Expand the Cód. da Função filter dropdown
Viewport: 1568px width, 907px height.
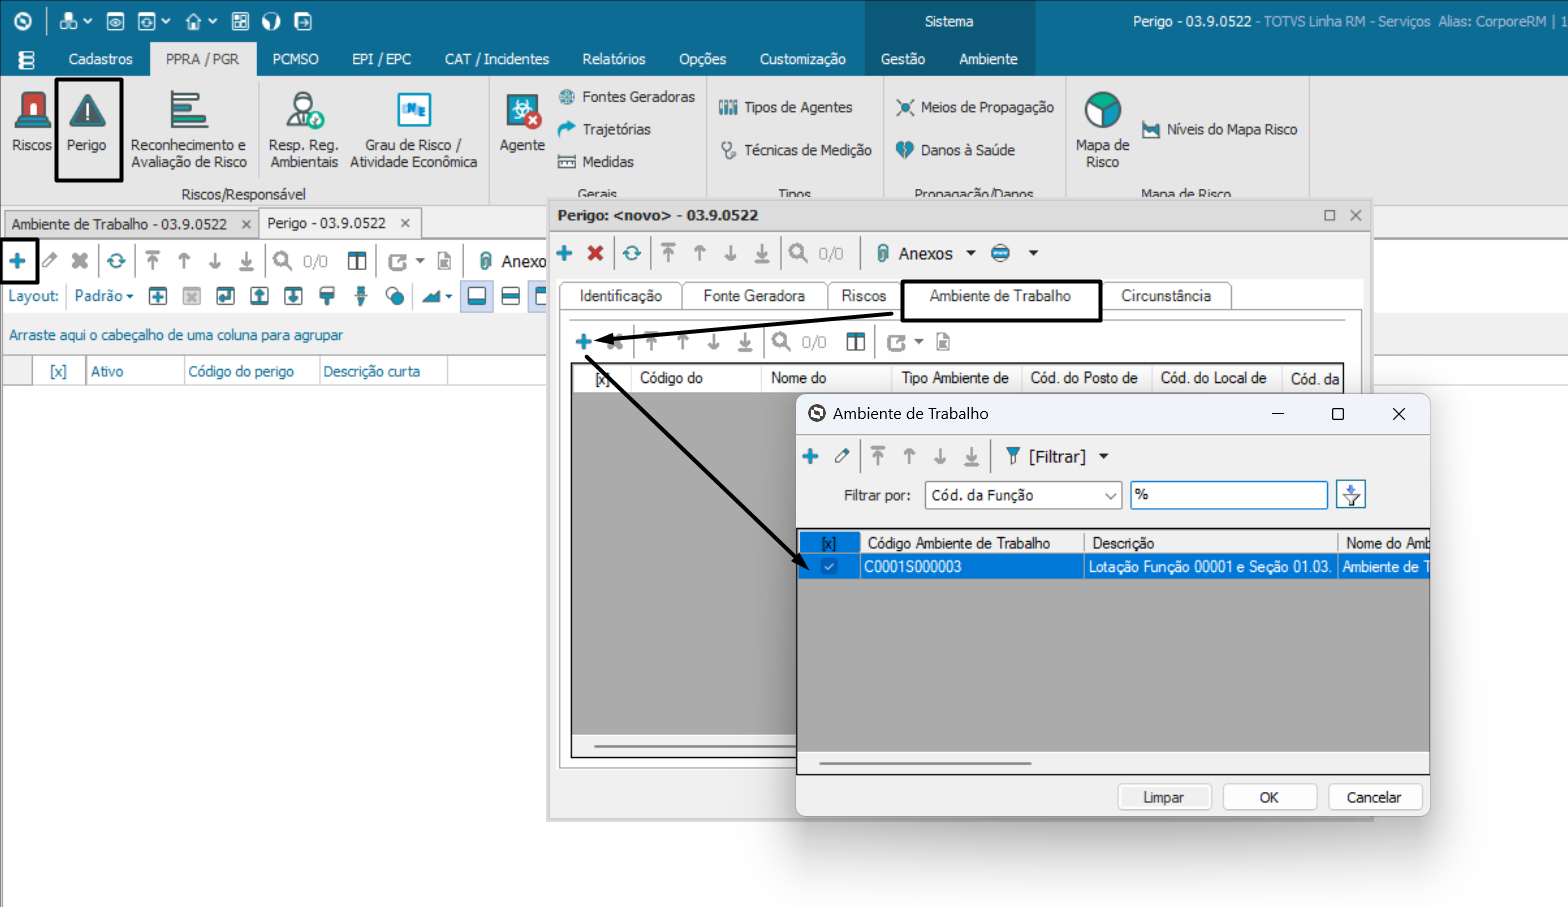coord(1110,495)
